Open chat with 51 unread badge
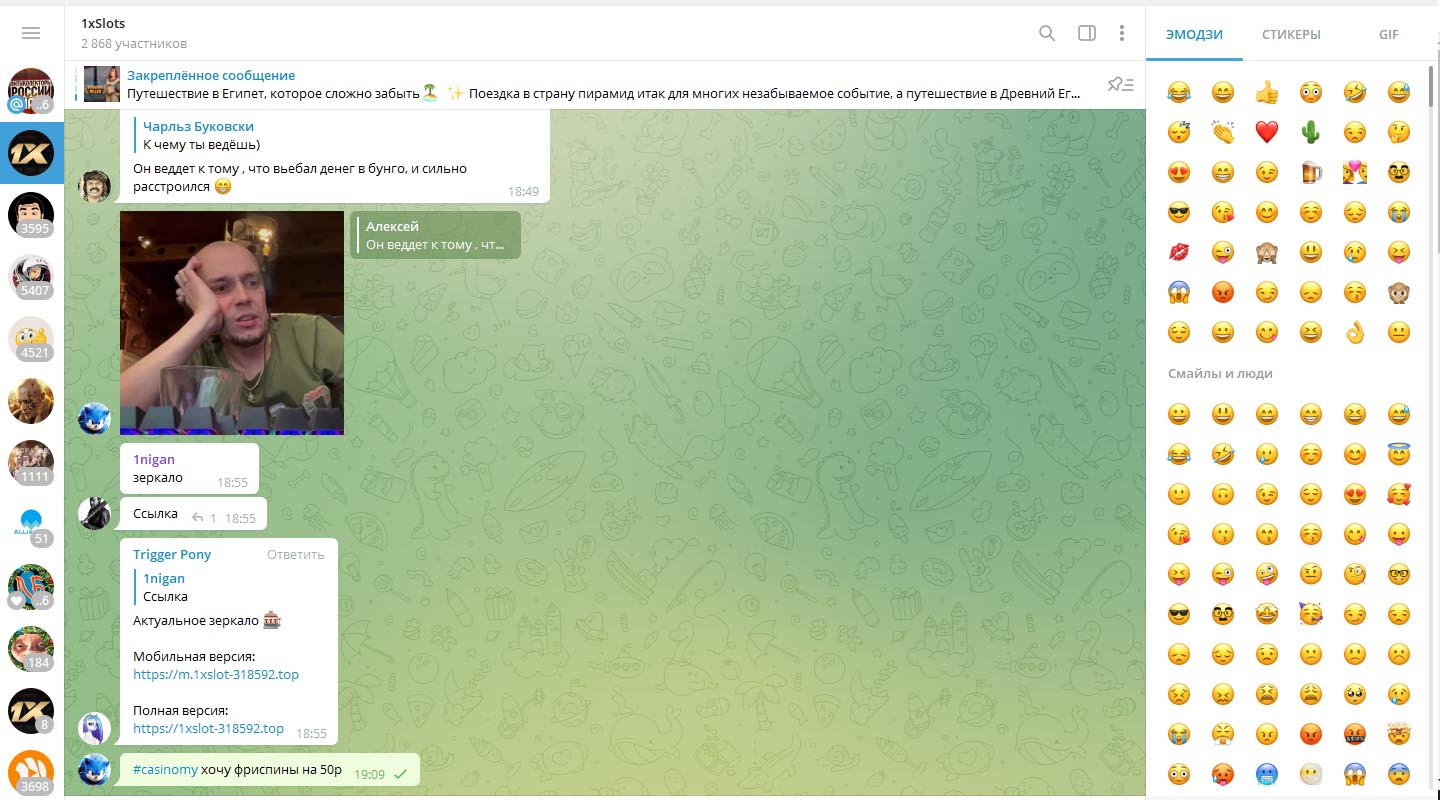This screenshot has width=1440, height=800. click(31, 525)
